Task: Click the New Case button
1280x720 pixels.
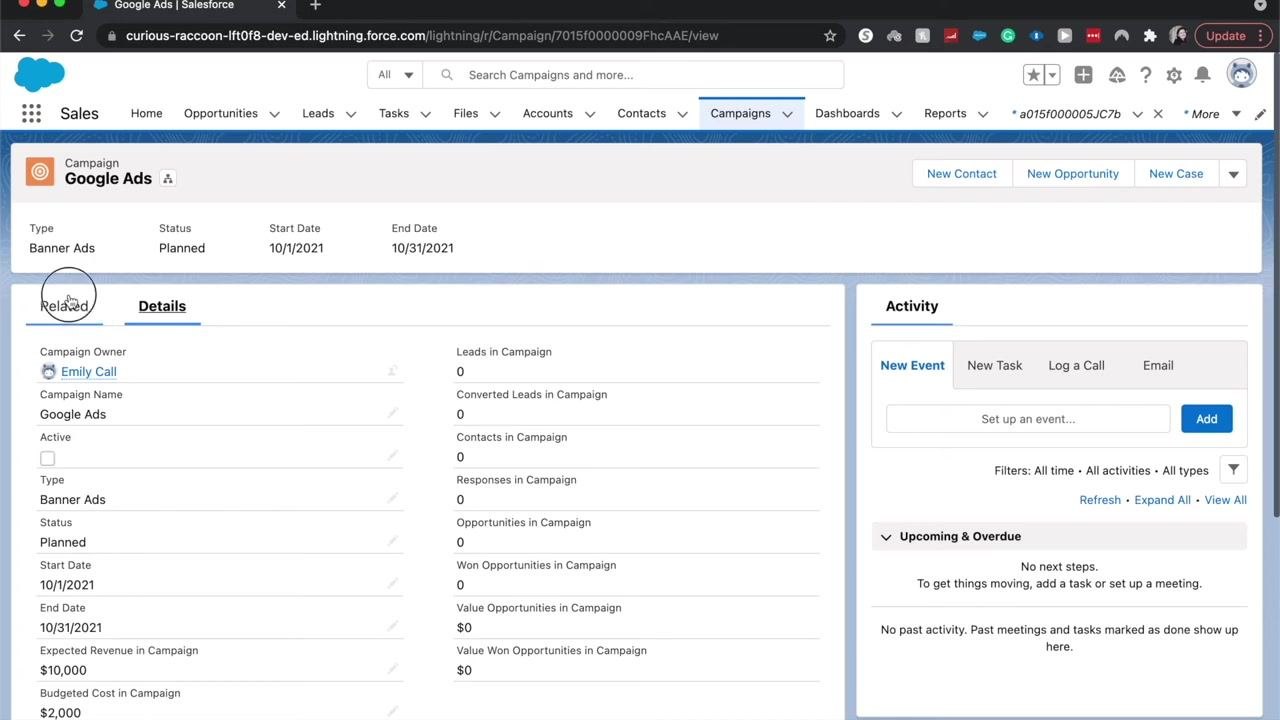Action: click(x=1176, y=174)
